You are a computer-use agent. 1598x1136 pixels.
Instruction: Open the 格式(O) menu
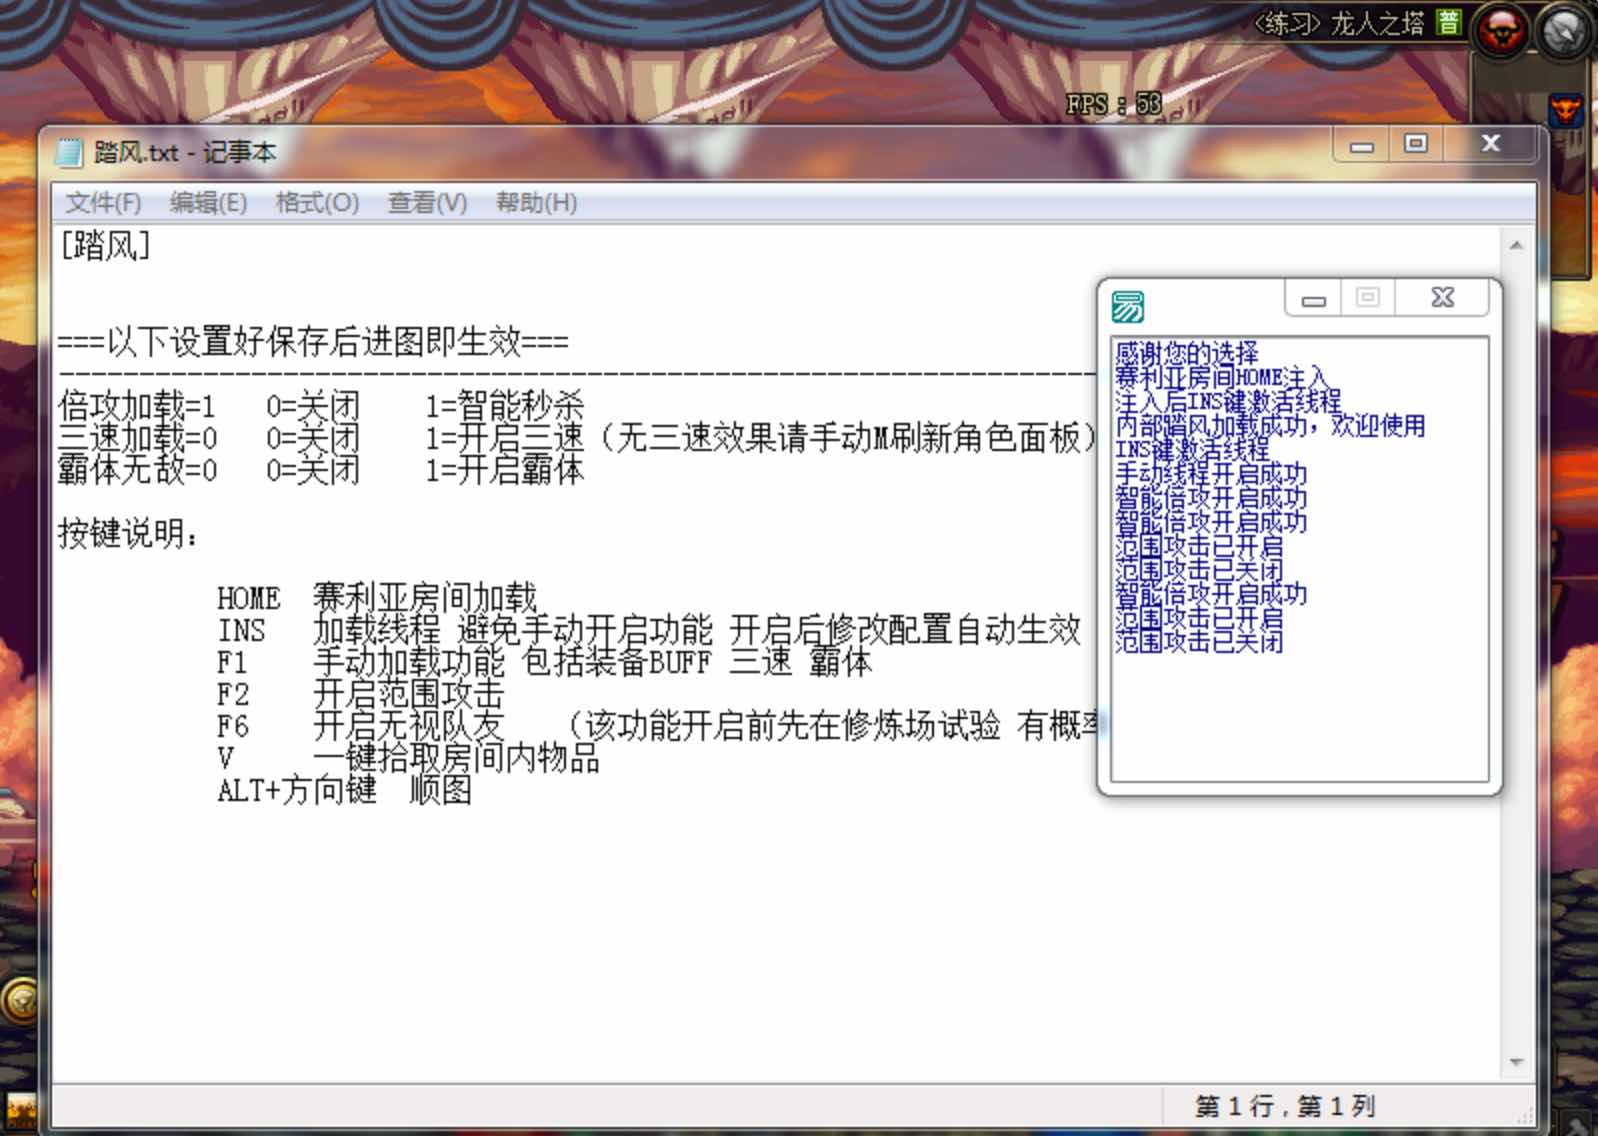(x=317, y=203)
